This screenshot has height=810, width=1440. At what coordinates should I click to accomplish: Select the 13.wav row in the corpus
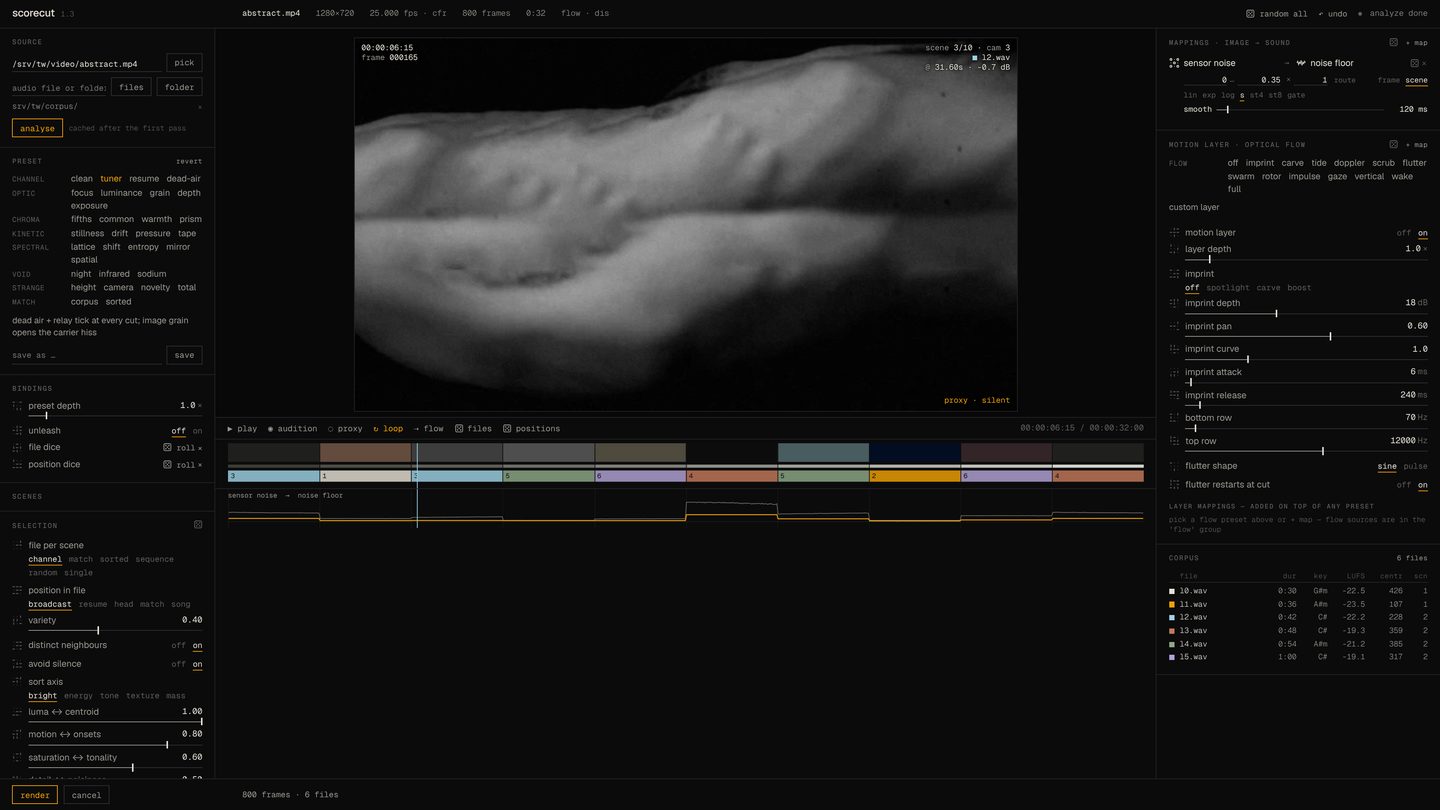point(1298,631)
